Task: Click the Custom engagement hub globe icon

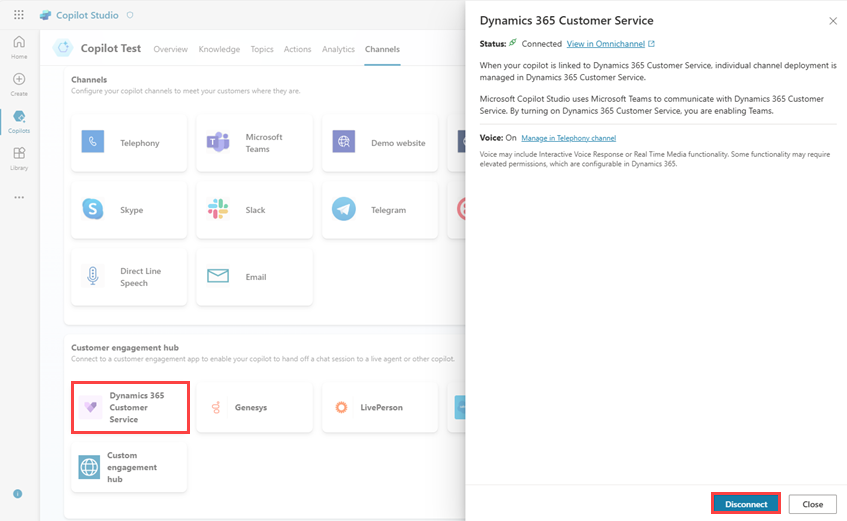Action: 89,467
